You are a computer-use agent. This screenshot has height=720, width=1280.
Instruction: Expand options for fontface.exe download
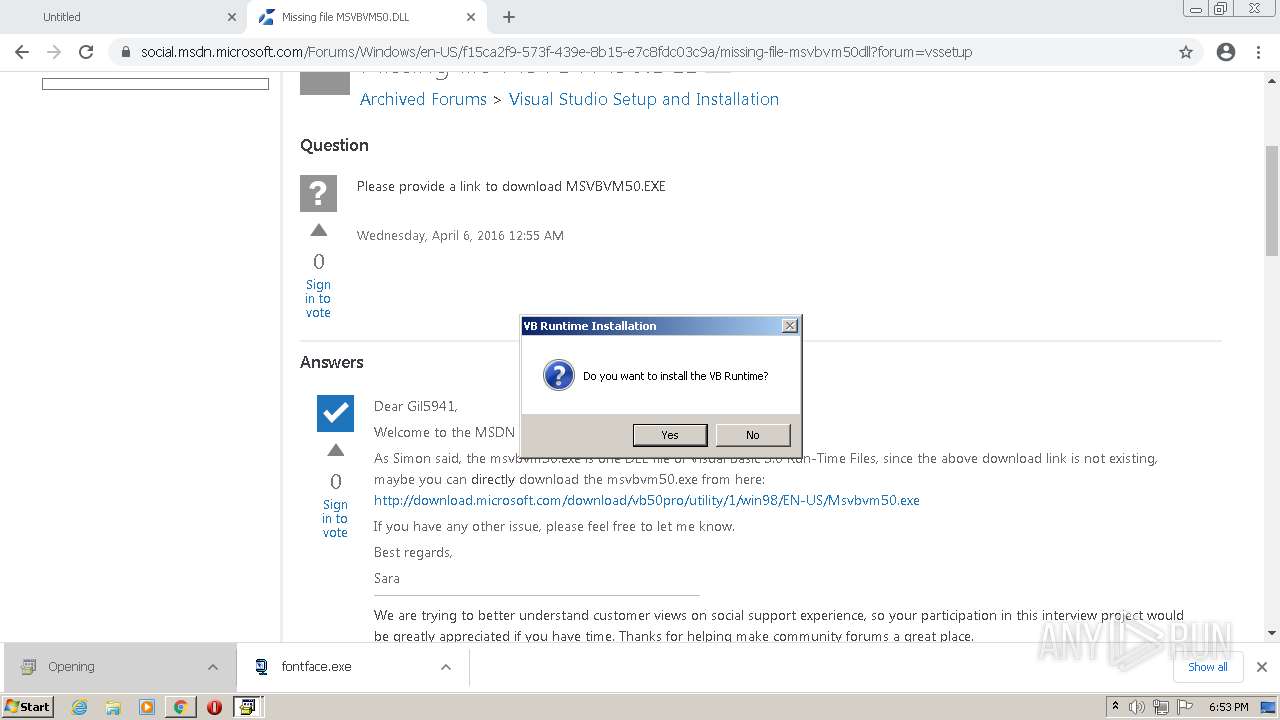446,667
